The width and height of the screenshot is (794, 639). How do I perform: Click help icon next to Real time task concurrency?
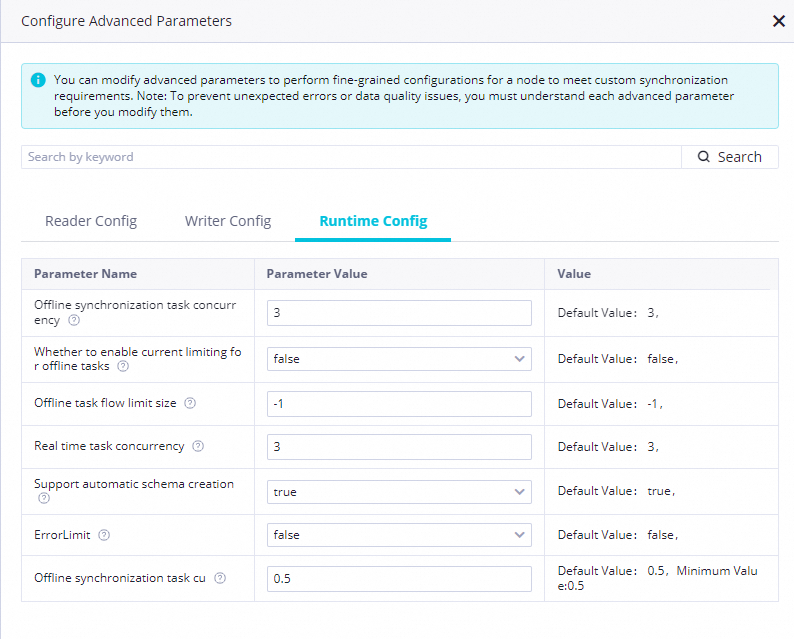198,446
